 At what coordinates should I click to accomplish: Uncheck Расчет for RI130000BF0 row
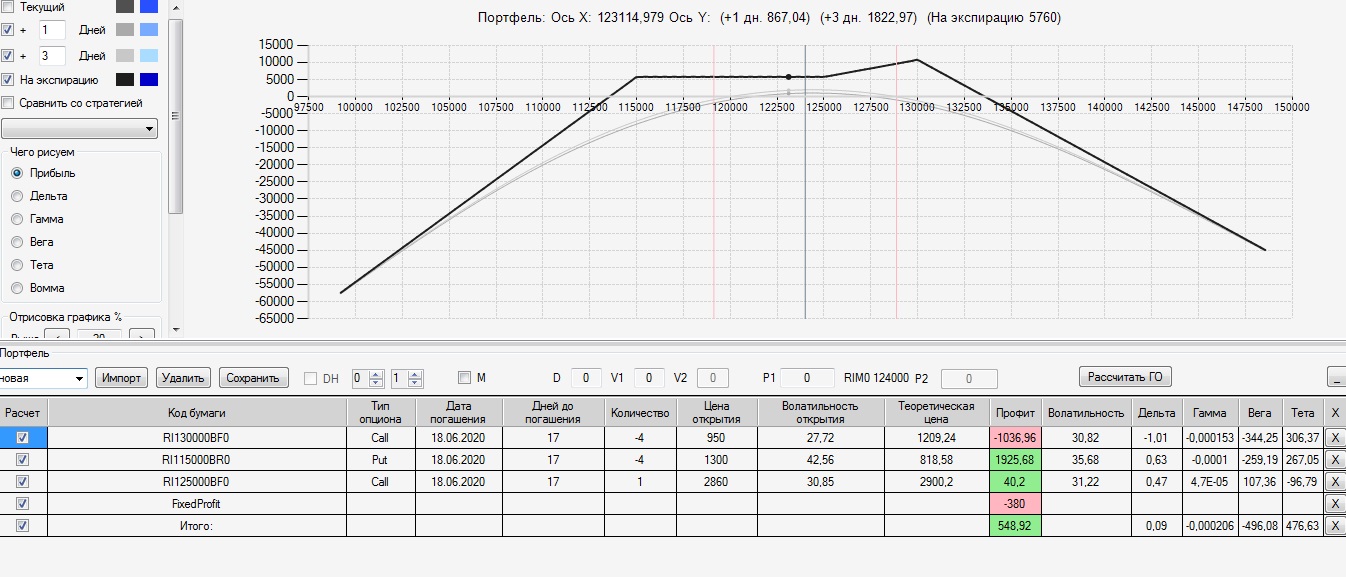click(x=23, y=437)
